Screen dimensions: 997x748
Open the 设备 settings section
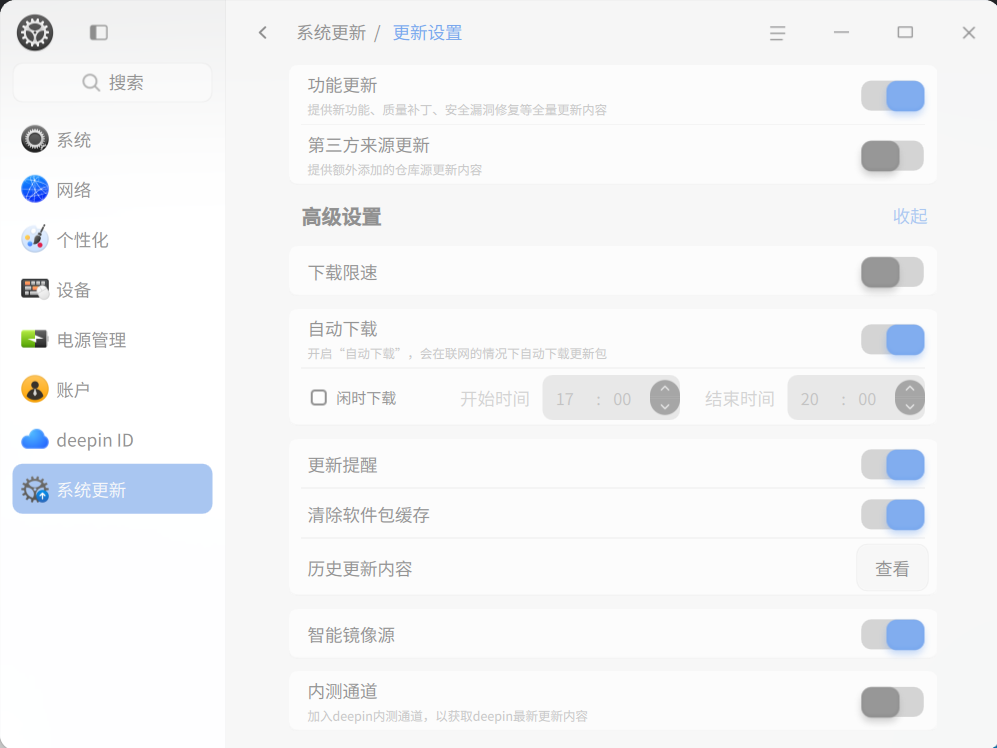pyautogui.click(x=113, y=289)
